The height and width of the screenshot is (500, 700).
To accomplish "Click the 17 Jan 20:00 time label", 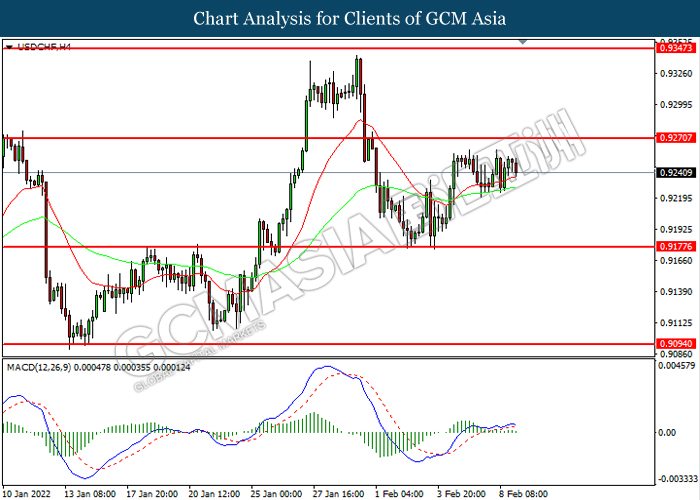I will pos(152,494).
